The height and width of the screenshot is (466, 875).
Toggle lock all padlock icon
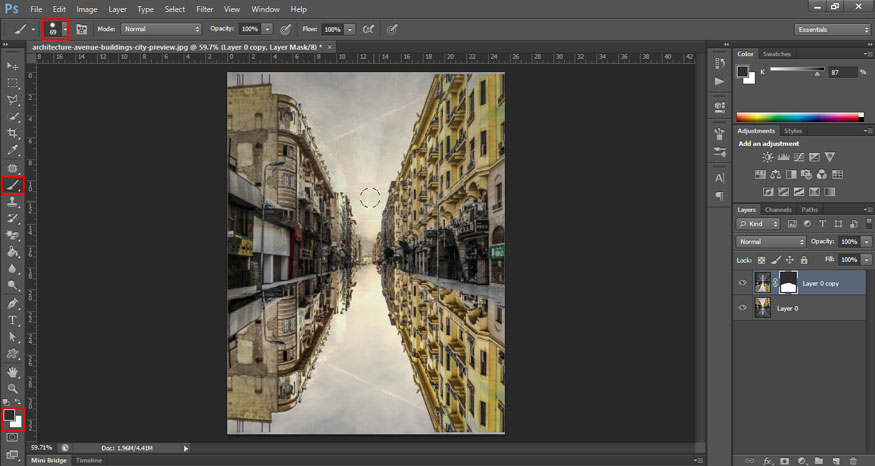(804, 260)
